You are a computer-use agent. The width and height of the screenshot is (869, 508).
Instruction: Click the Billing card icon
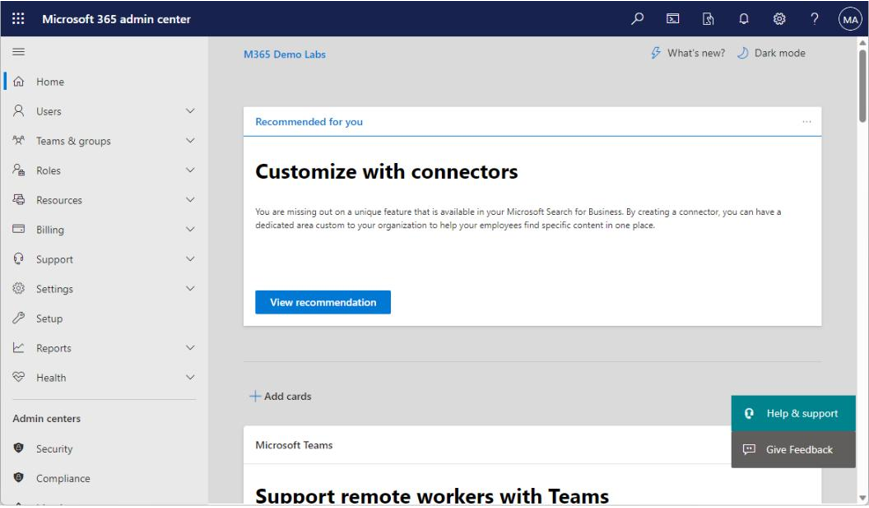(18, 229)
